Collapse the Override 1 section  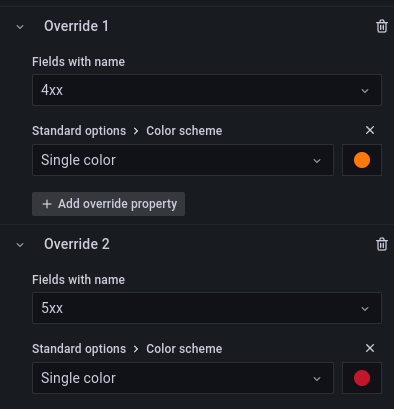point(20,27)
